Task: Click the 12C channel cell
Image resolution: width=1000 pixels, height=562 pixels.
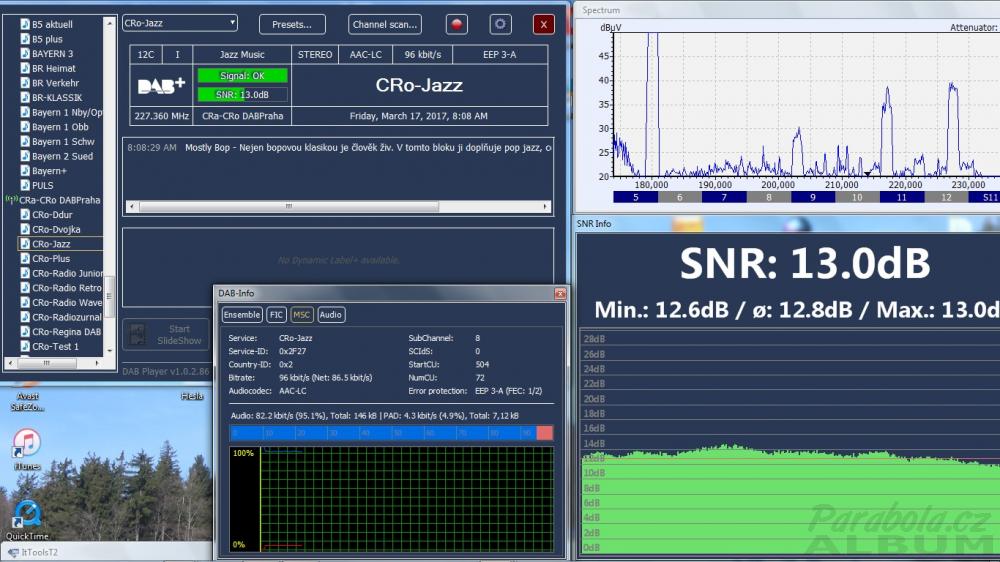Action: [x=146, y=55]
